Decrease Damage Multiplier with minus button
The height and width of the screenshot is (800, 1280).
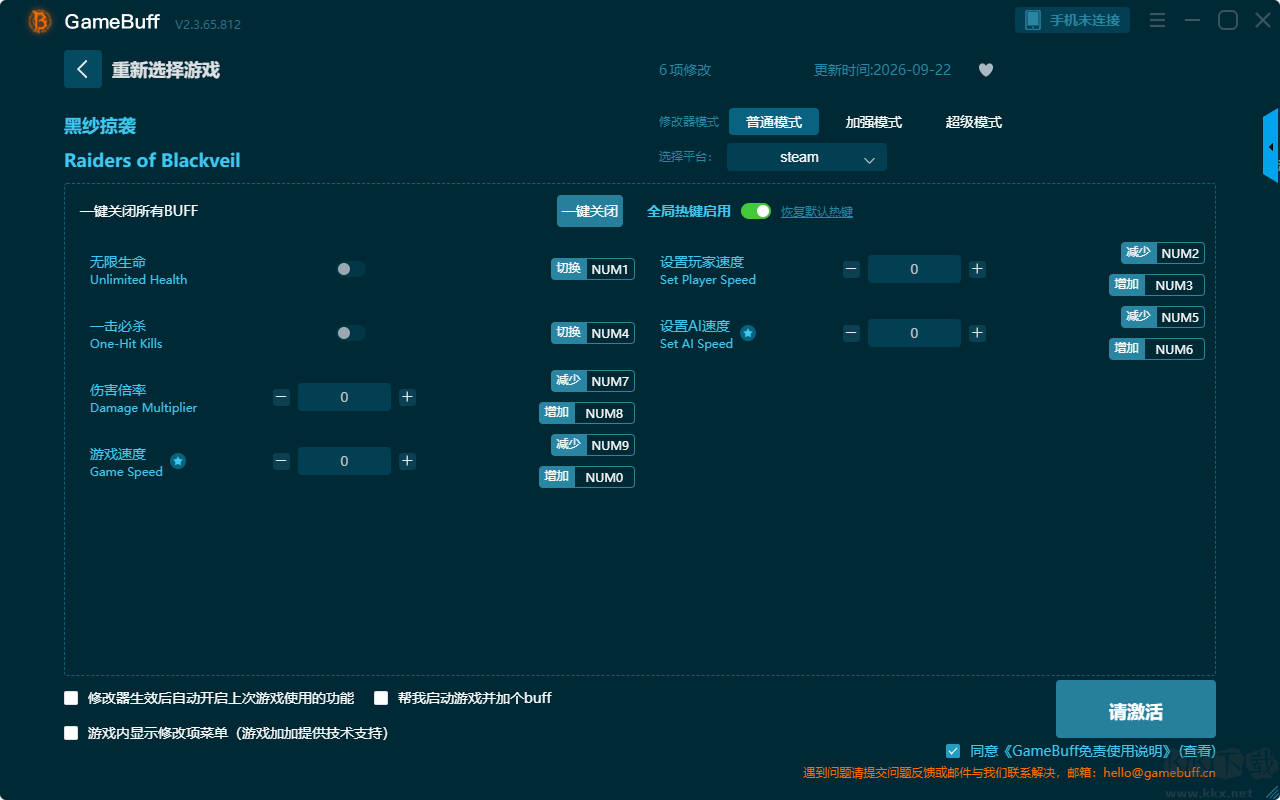(x=281, y=397)
